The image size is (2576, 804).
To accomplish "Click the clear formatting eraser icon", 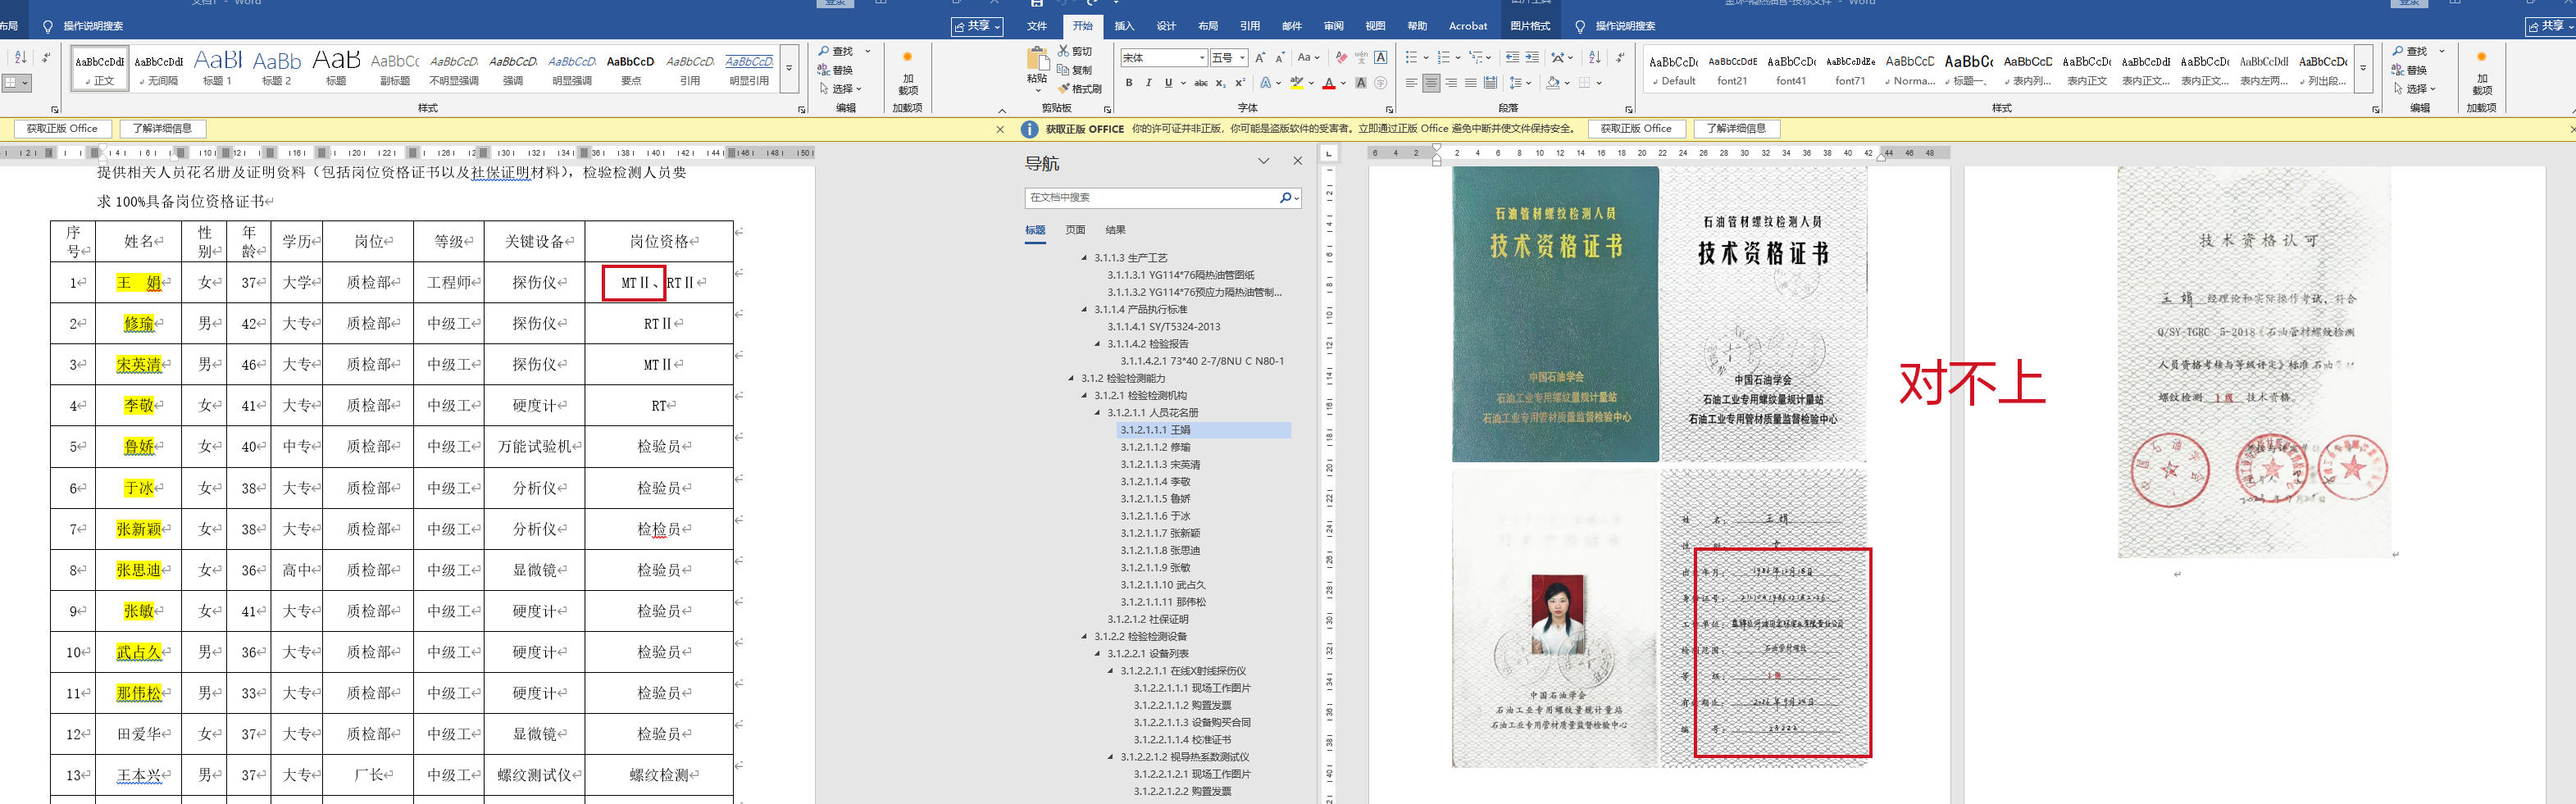I will coord(1341,58).
